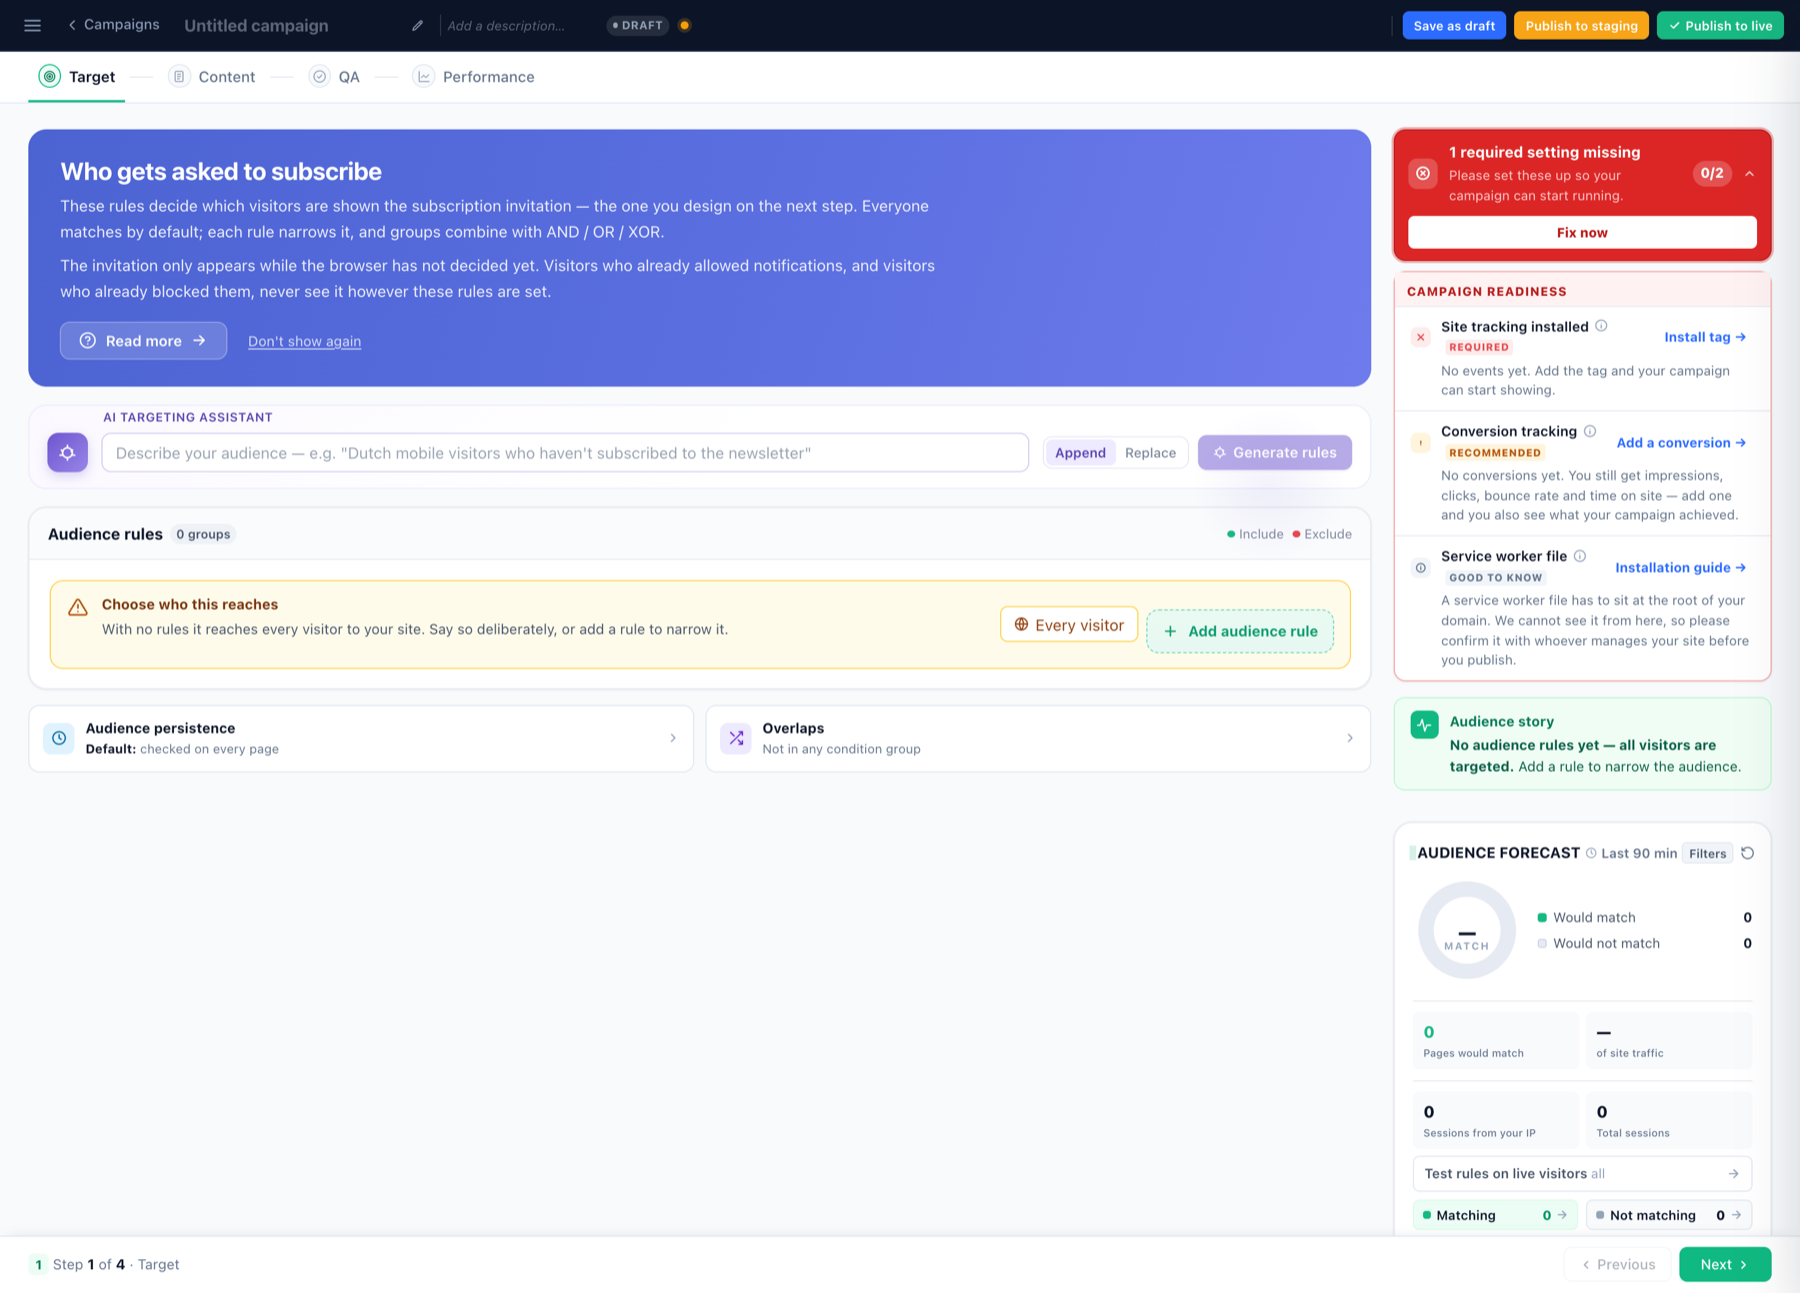Click Read more in the blue banner
This screenshot has height=1293, width=1800.
[143, 341]
